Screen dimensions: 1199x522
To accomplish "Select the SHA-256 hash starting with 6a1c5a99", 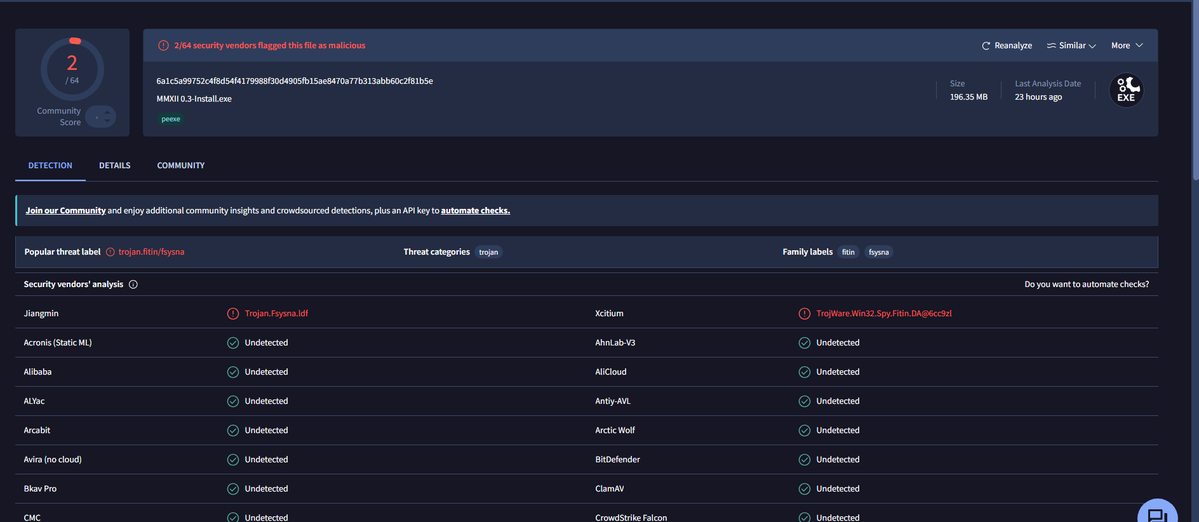I will point(294,81).
